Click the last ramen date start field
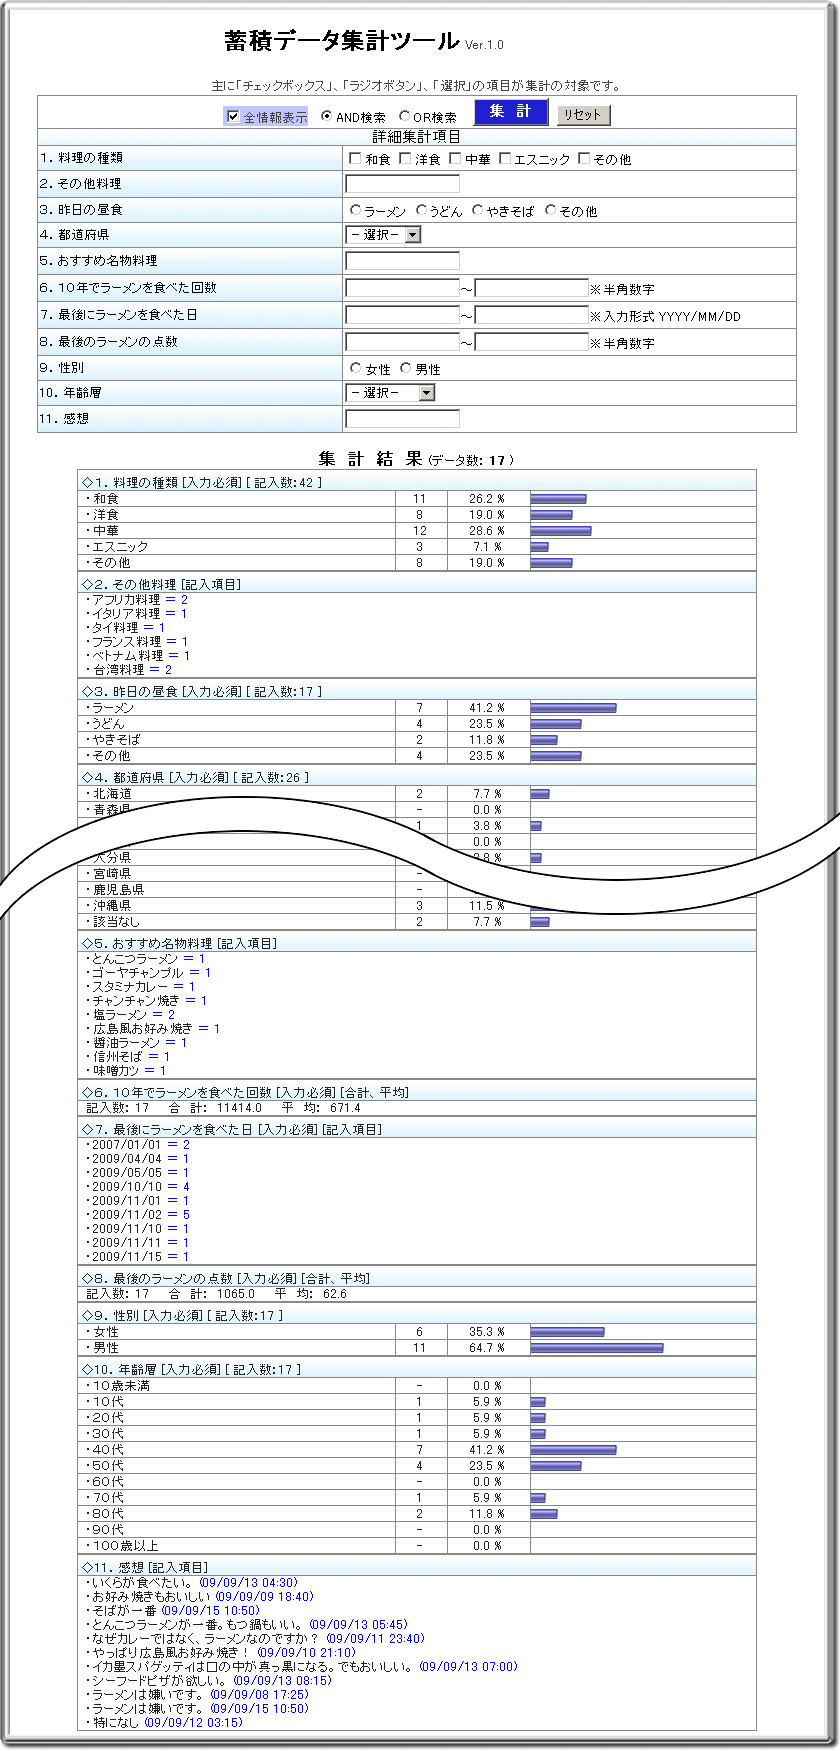The image size is (840, 1751). (402, 315)
